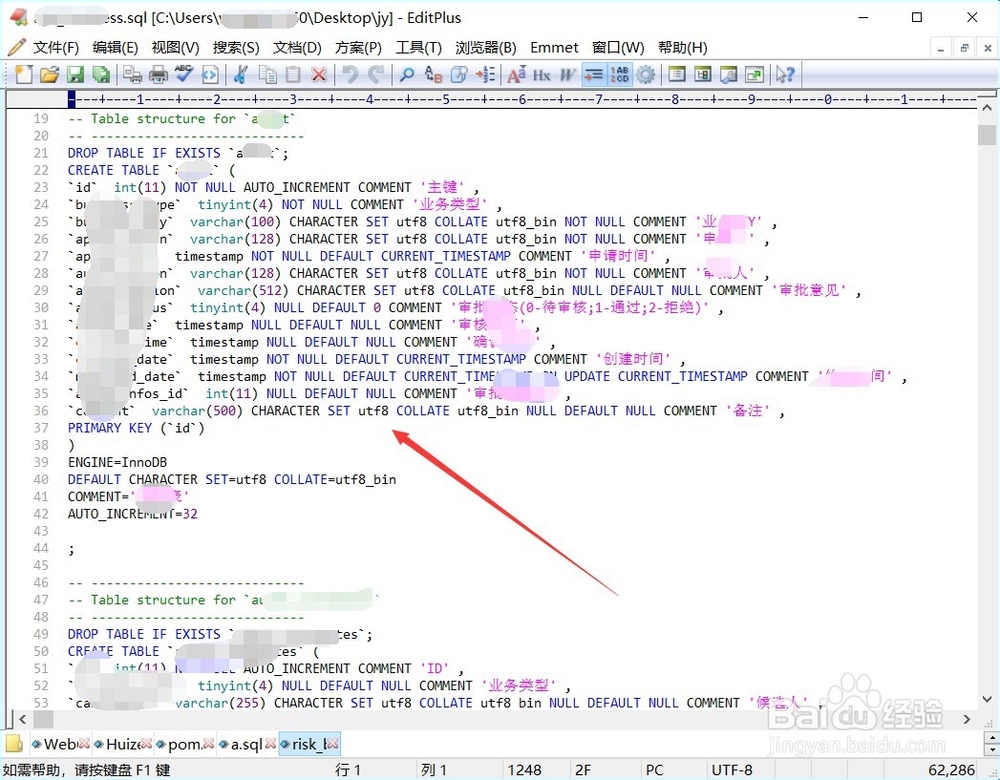Copy selection toolbar icon
This screenshot has height=780, width=1000.
[x=267, y=75]
